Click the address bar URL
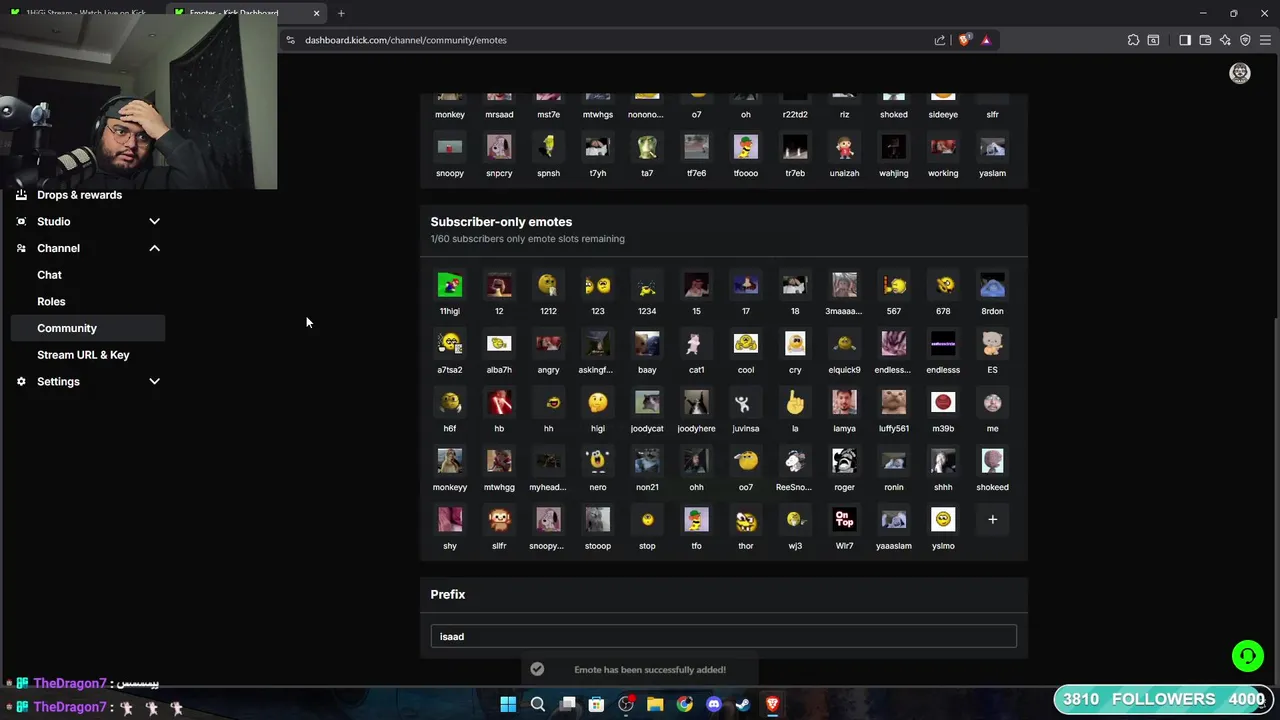Screen dimensions: 1280x720 pos(406,40)
